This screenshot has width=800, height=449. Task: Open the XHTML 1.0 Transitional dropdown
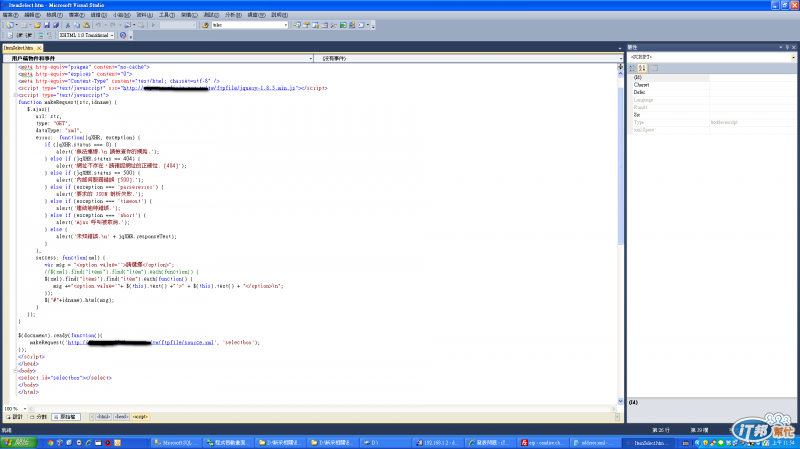[112, 35]
